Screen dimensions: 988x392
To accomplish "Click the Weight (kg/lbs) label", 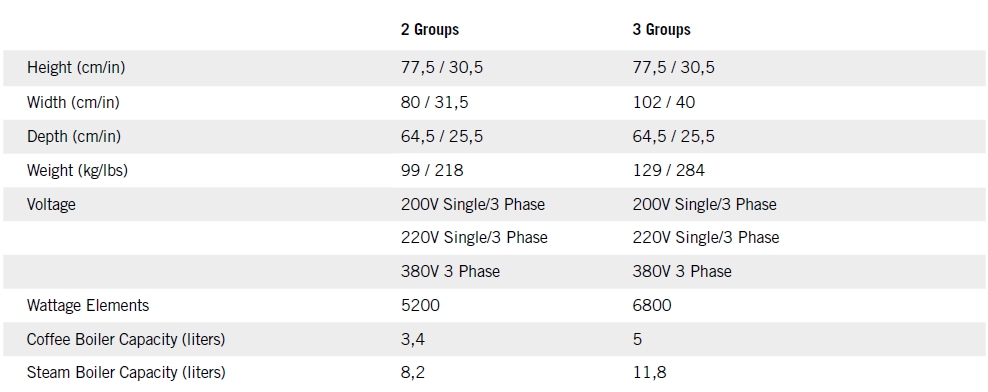I will [x=77, y=170].
